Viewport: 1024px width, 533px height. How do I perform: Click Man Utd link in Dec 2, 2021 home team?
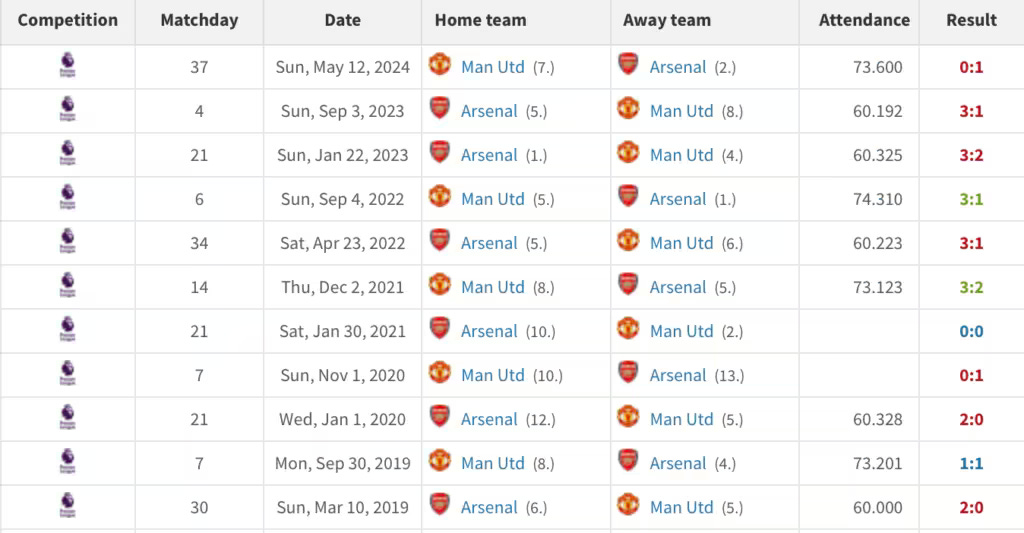pos(492,287)
